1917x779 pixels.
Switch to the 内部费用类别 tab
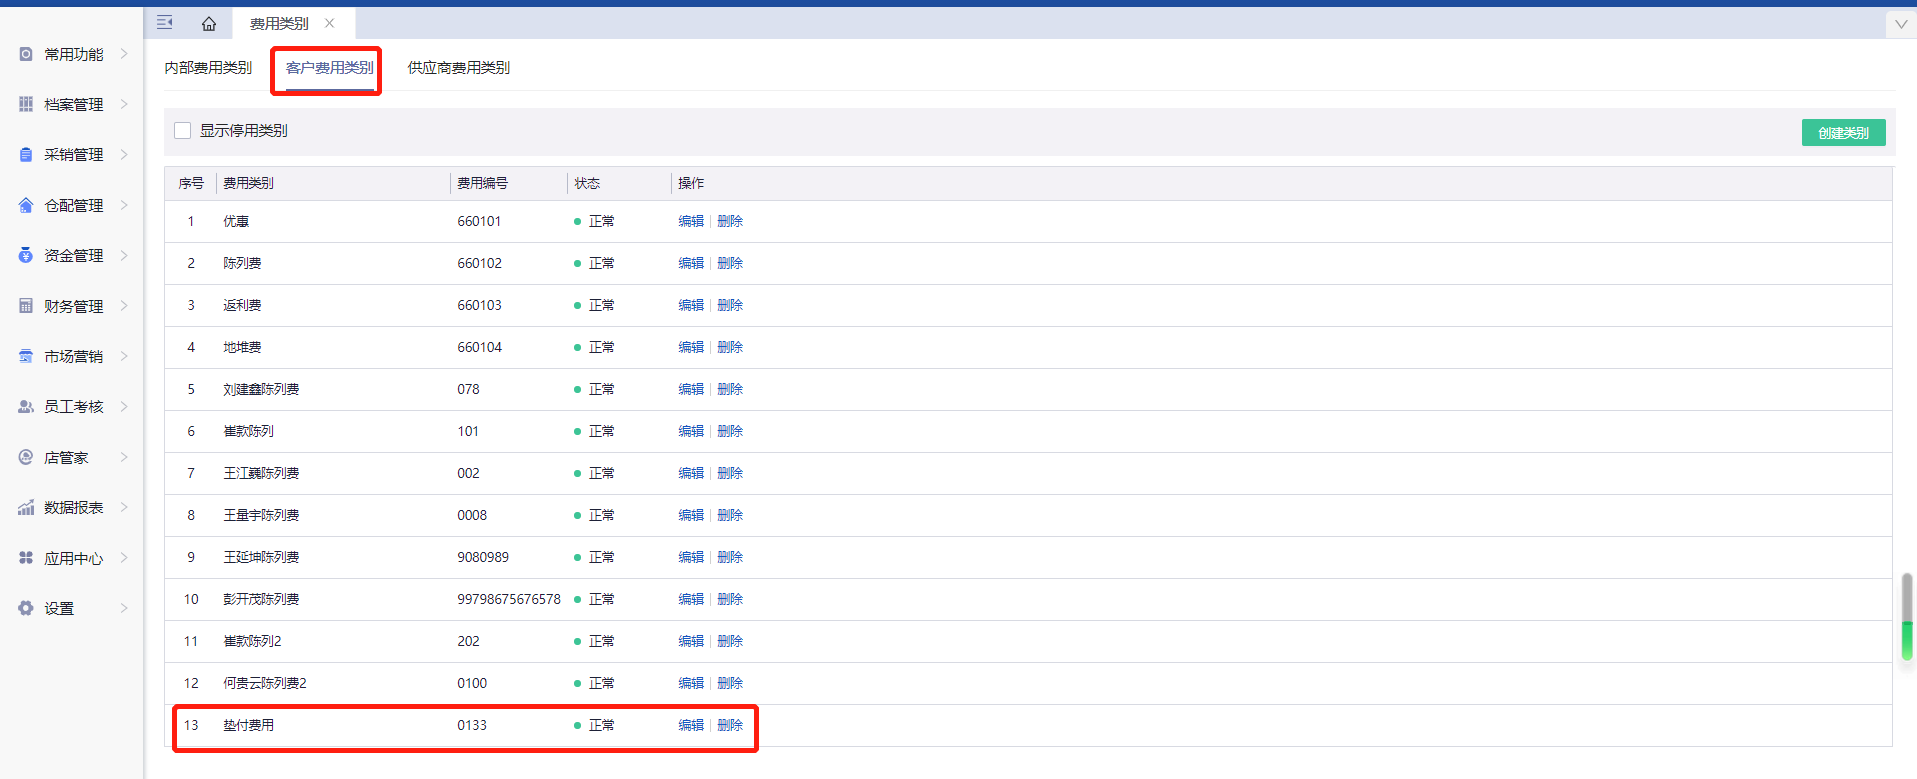click(x=208, y=67)
